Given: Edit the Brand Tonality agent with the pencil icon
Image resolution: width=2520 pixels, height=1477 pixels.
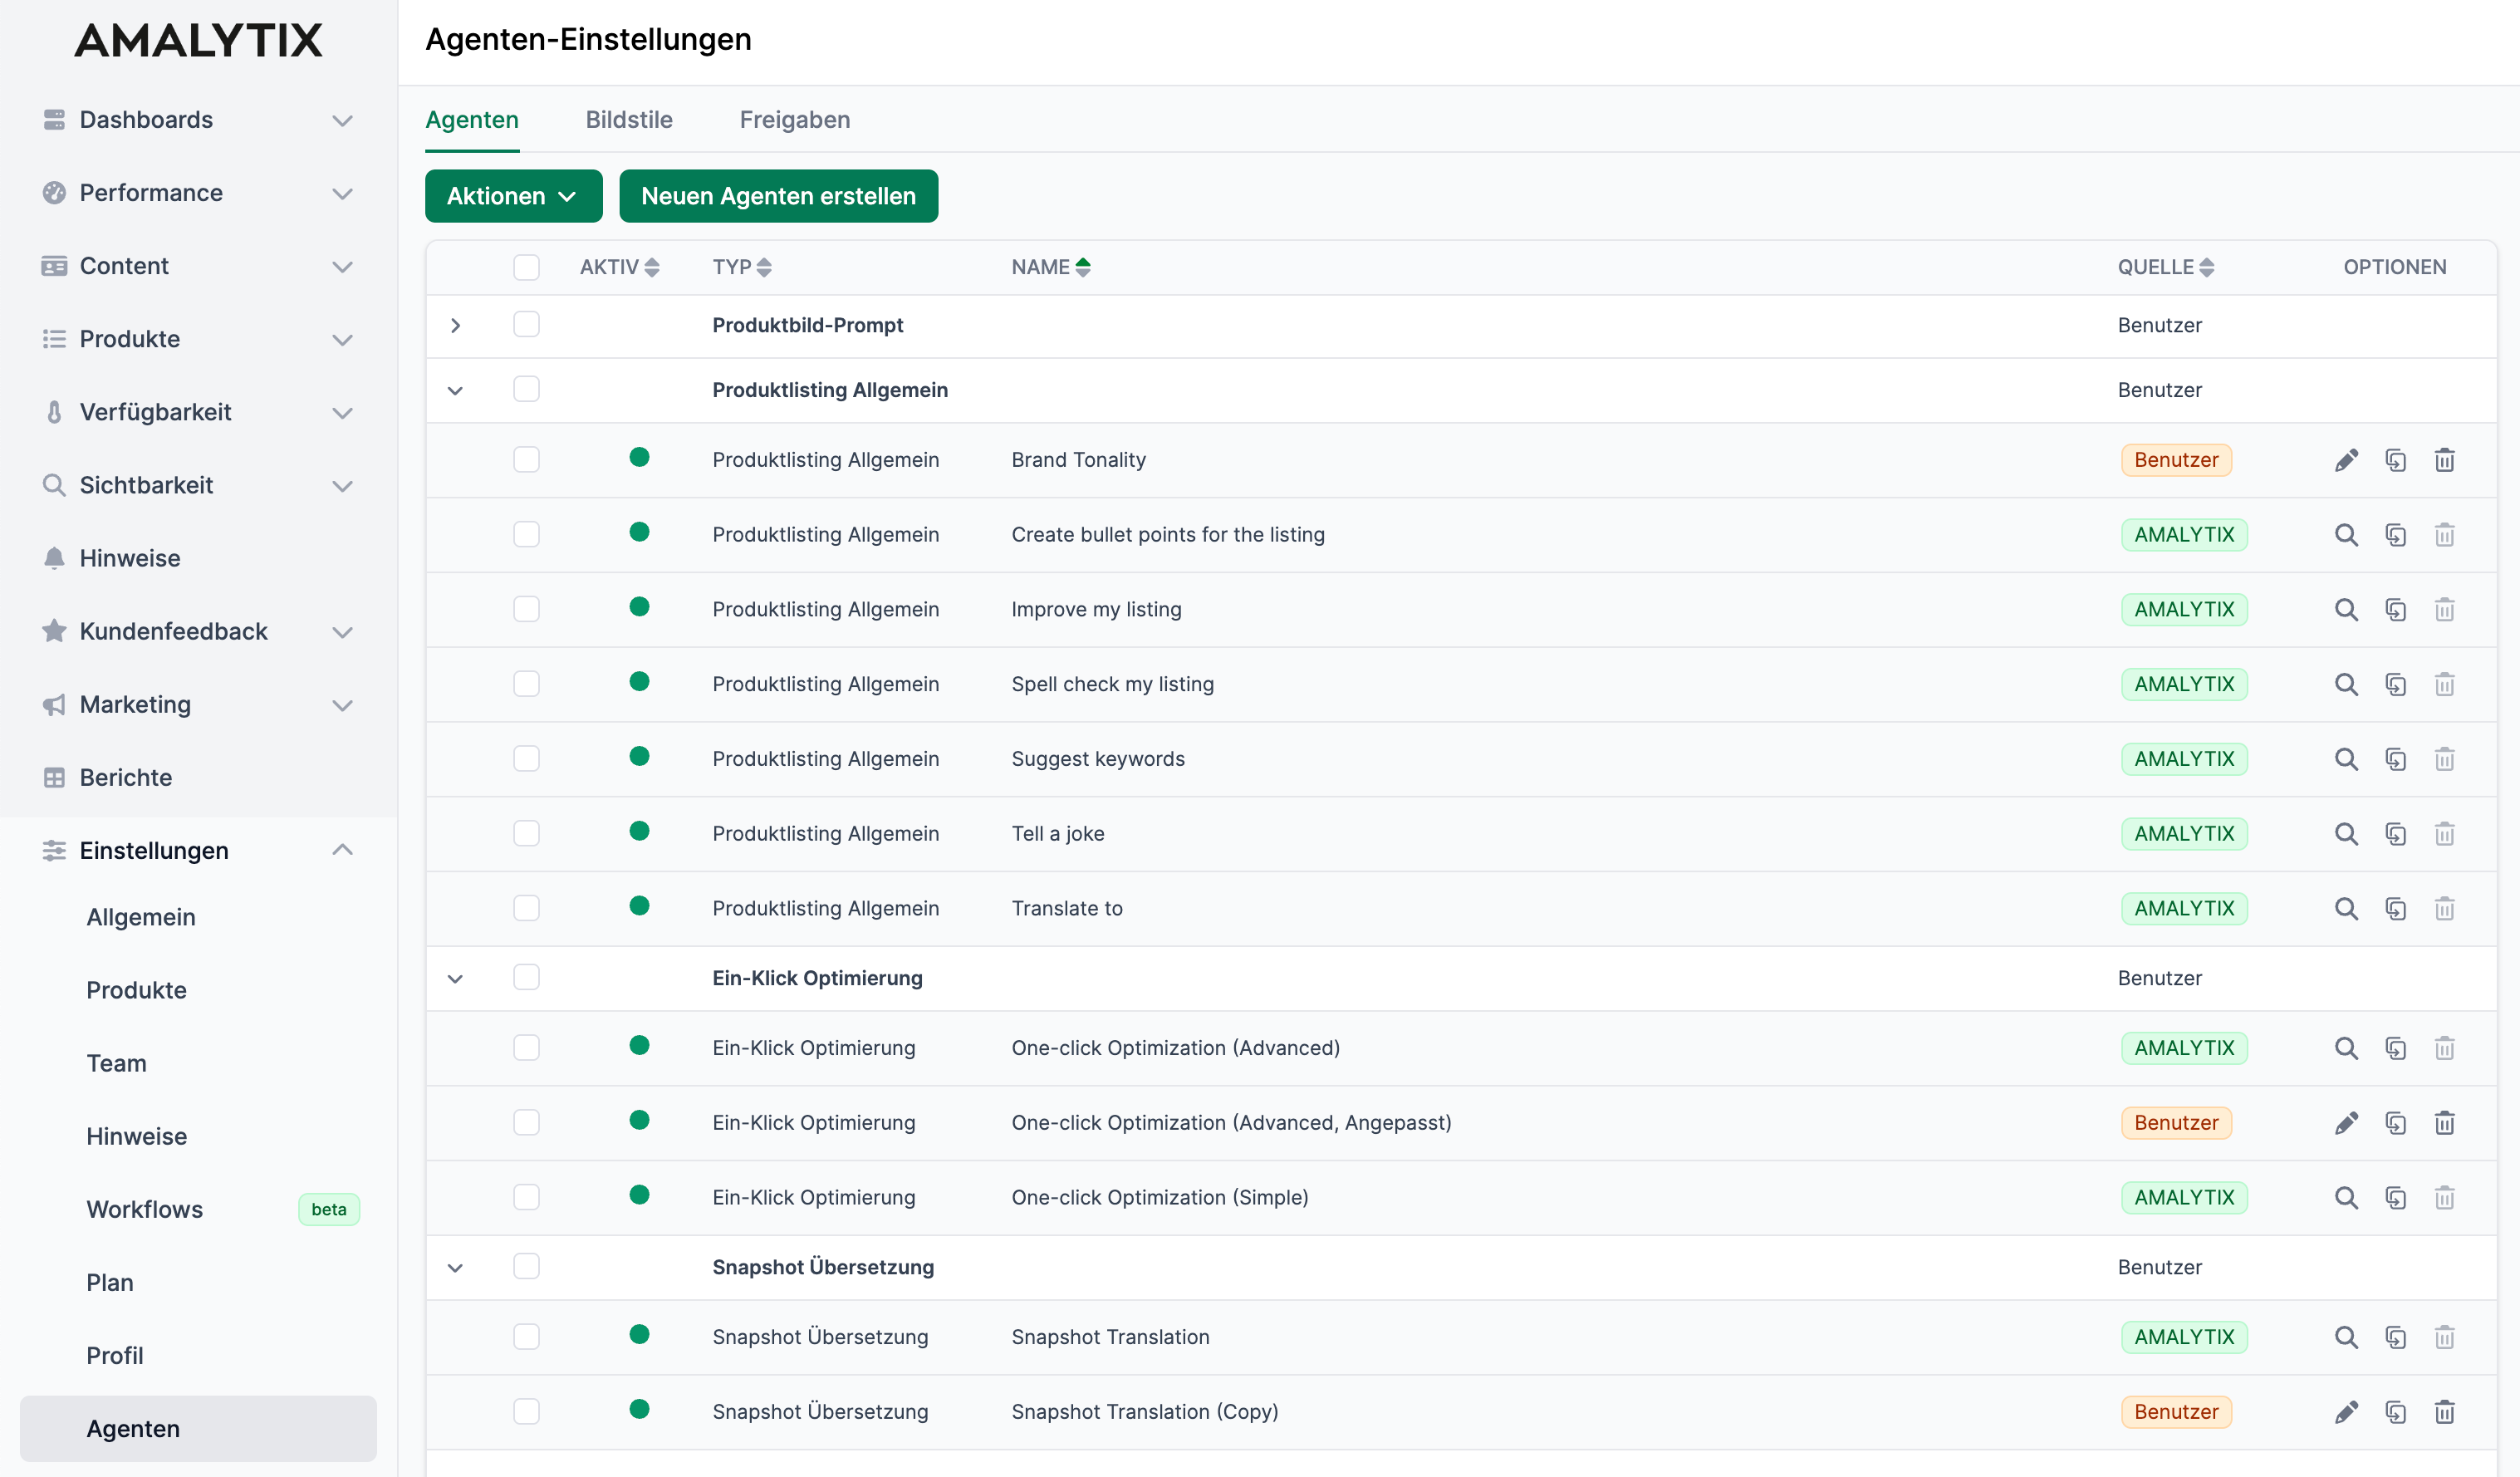Looking at the screenshot, I should (2347, 459).
